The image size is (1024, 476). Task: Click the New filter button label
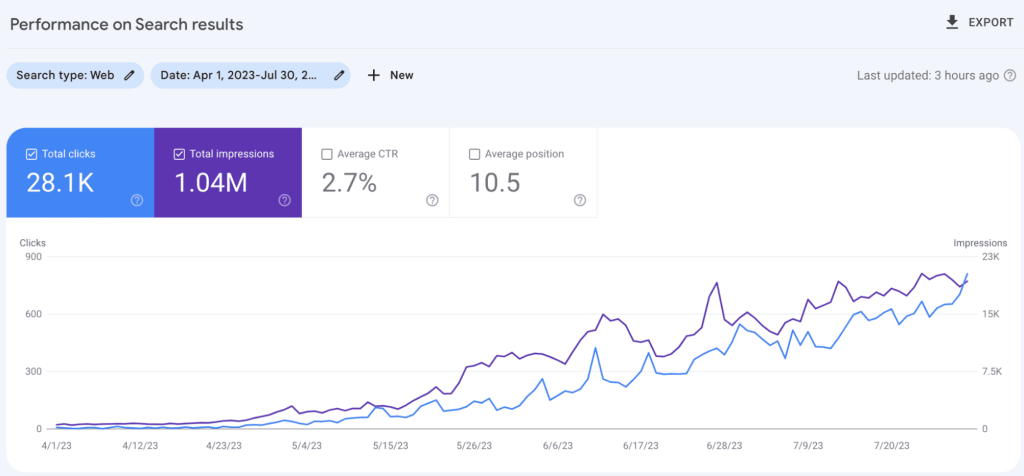(401, 75)
